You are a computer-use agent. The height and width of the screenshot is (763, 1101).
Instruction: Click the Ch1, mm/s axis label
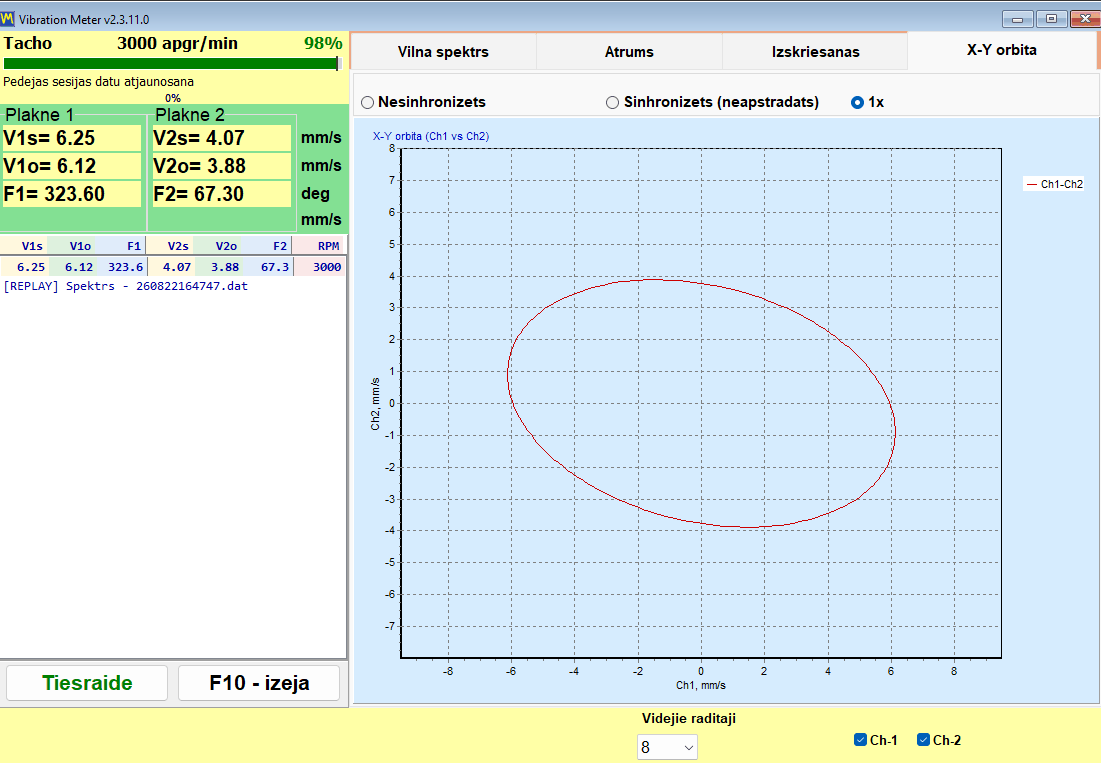(701, 685)
